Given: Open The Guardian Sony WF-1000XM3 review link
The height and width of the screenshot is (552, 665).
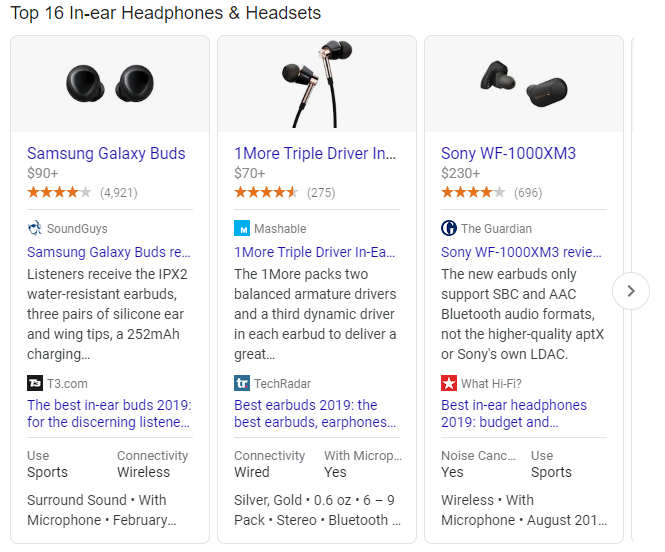Looking at the screenshot, I should pos(521,252).
